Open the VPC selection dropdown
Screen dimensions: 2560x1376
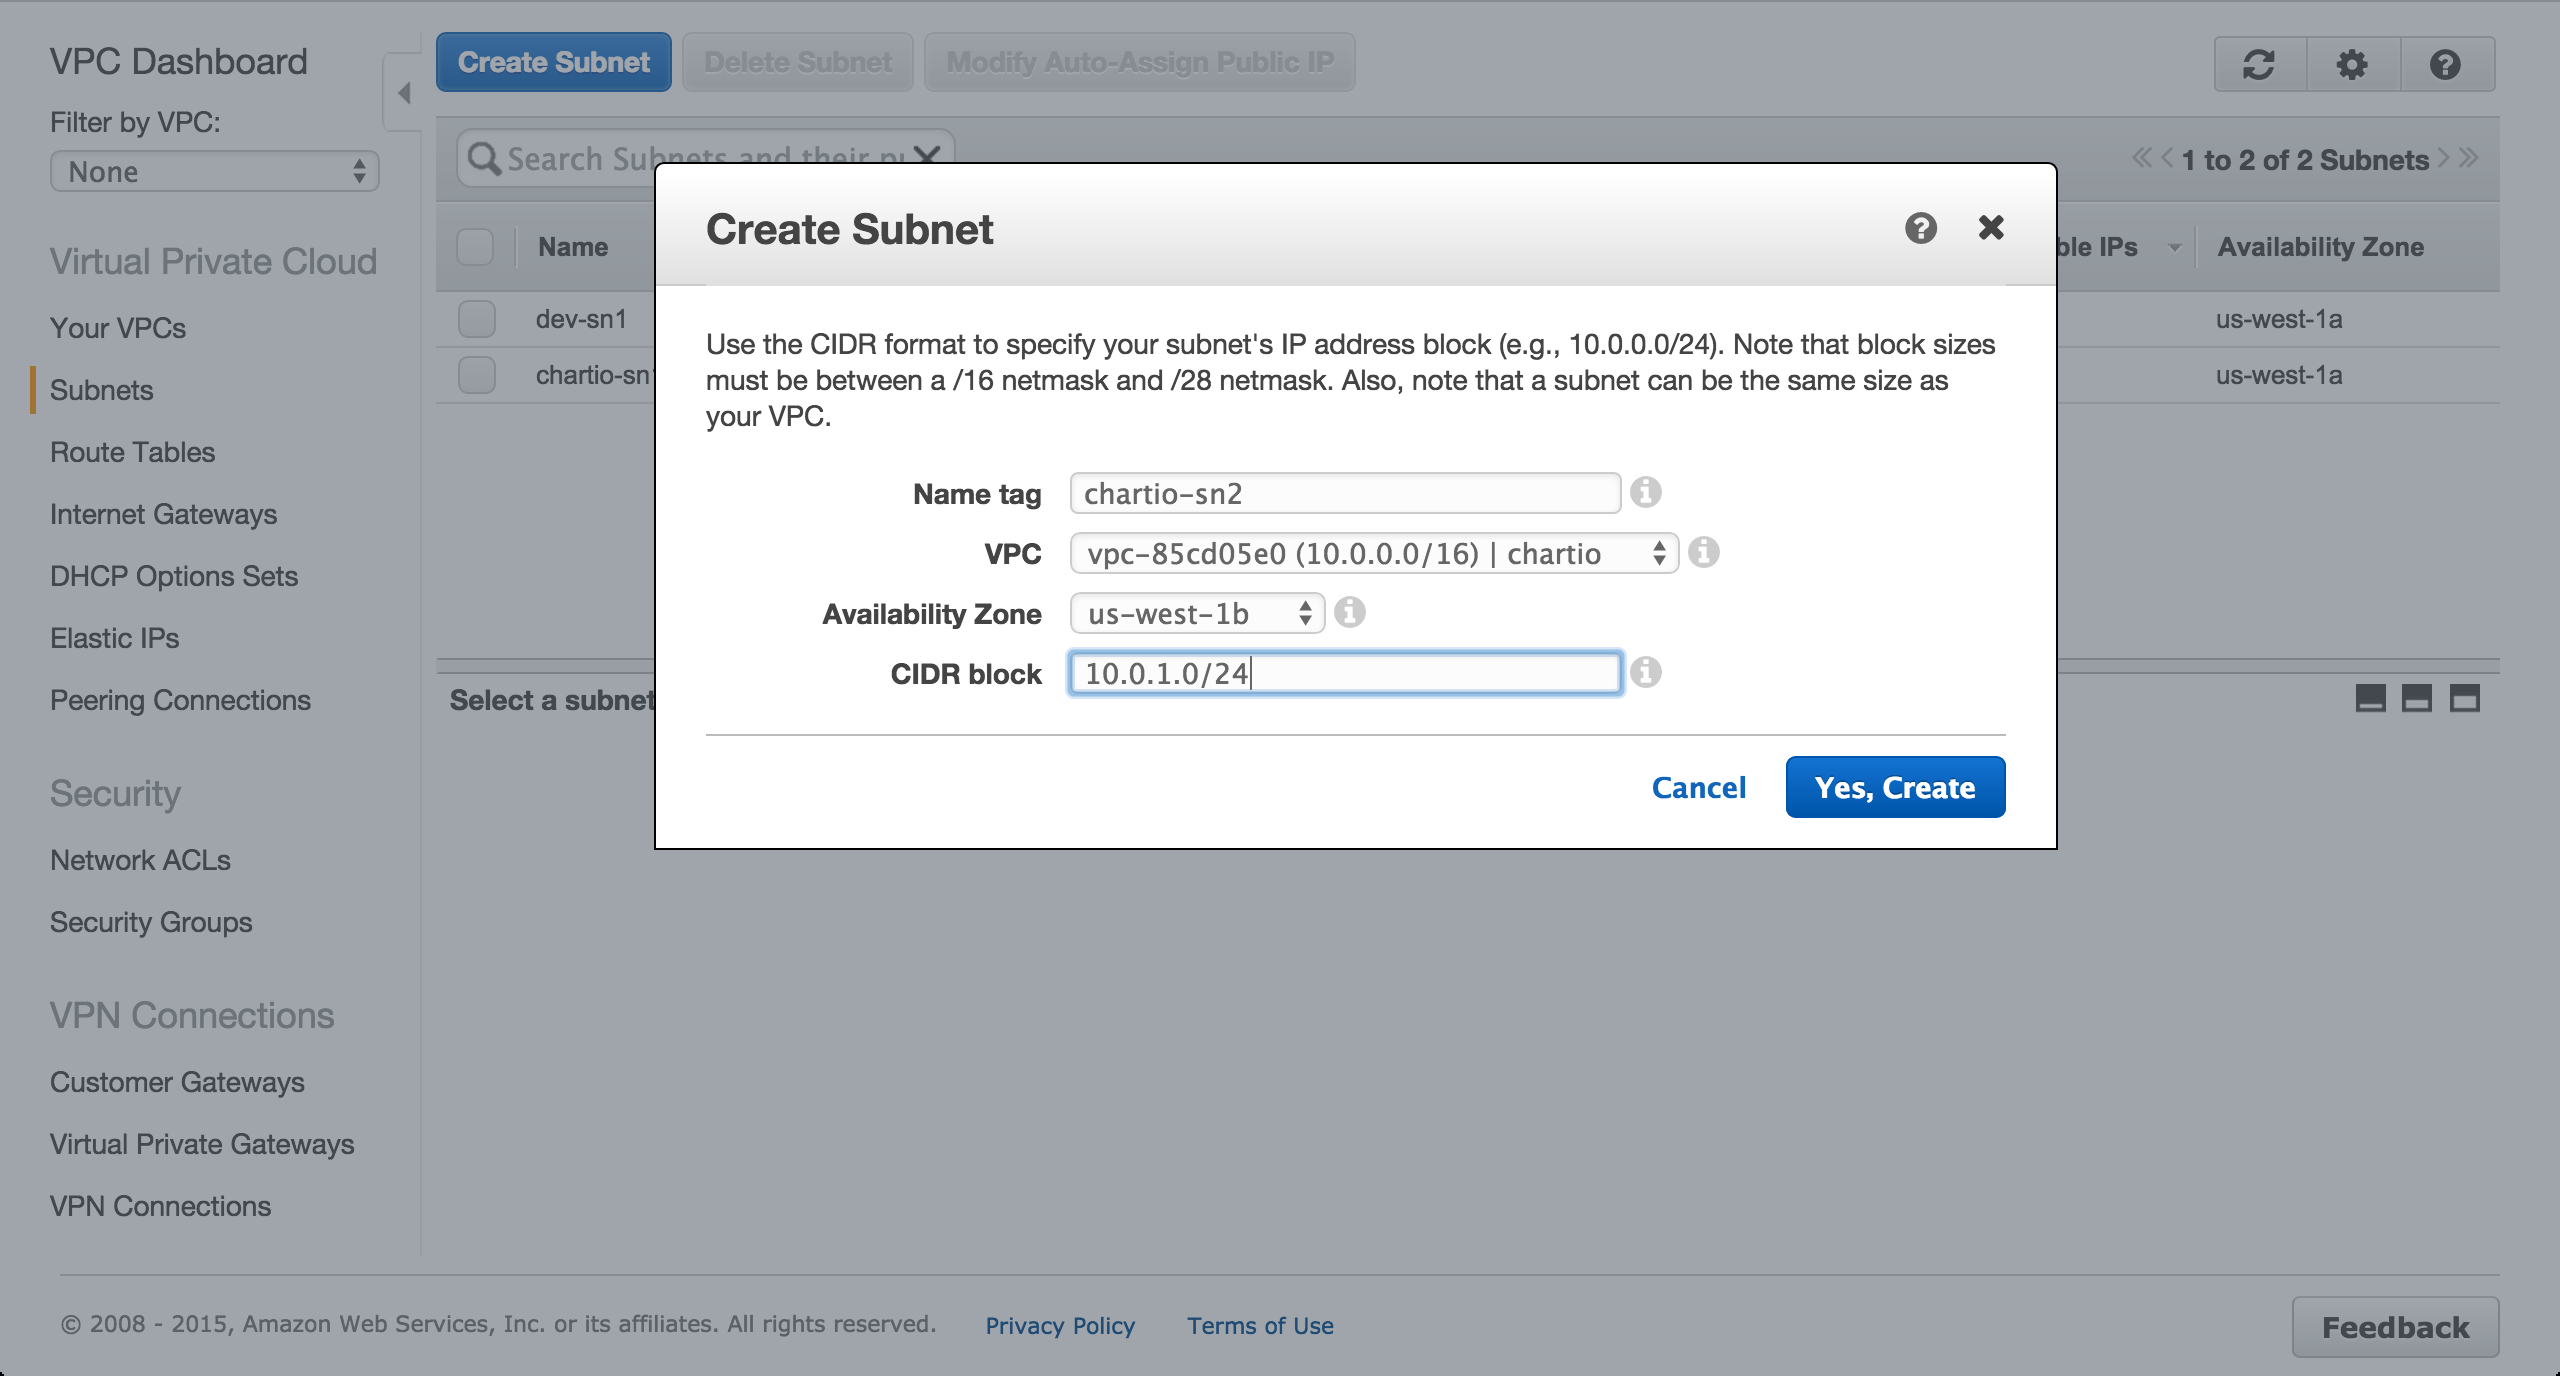(1373, 553)
